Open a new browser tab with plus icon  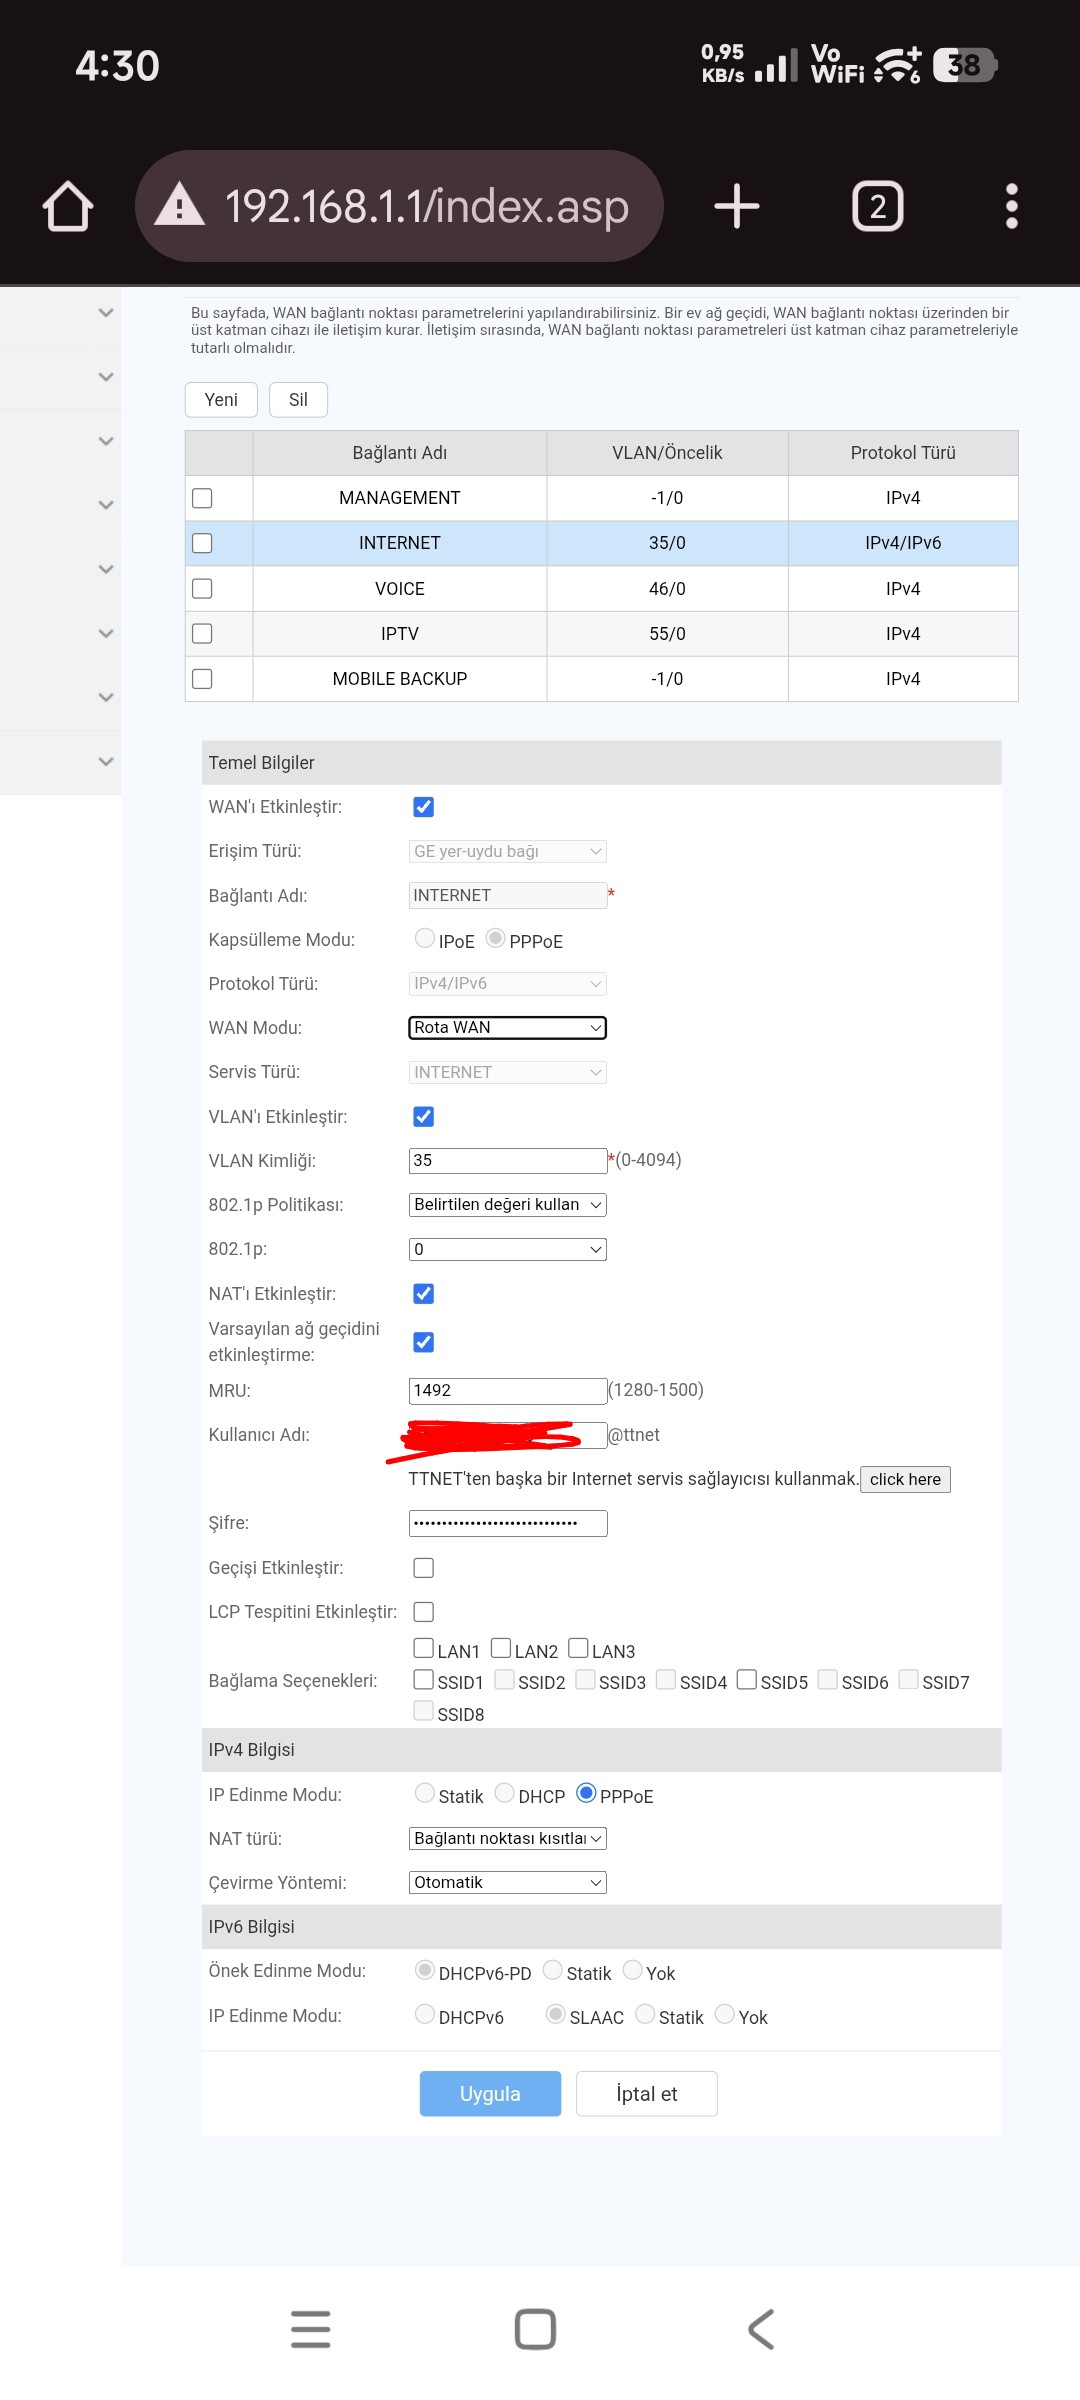pyautogui.click(x=737, y=206)
